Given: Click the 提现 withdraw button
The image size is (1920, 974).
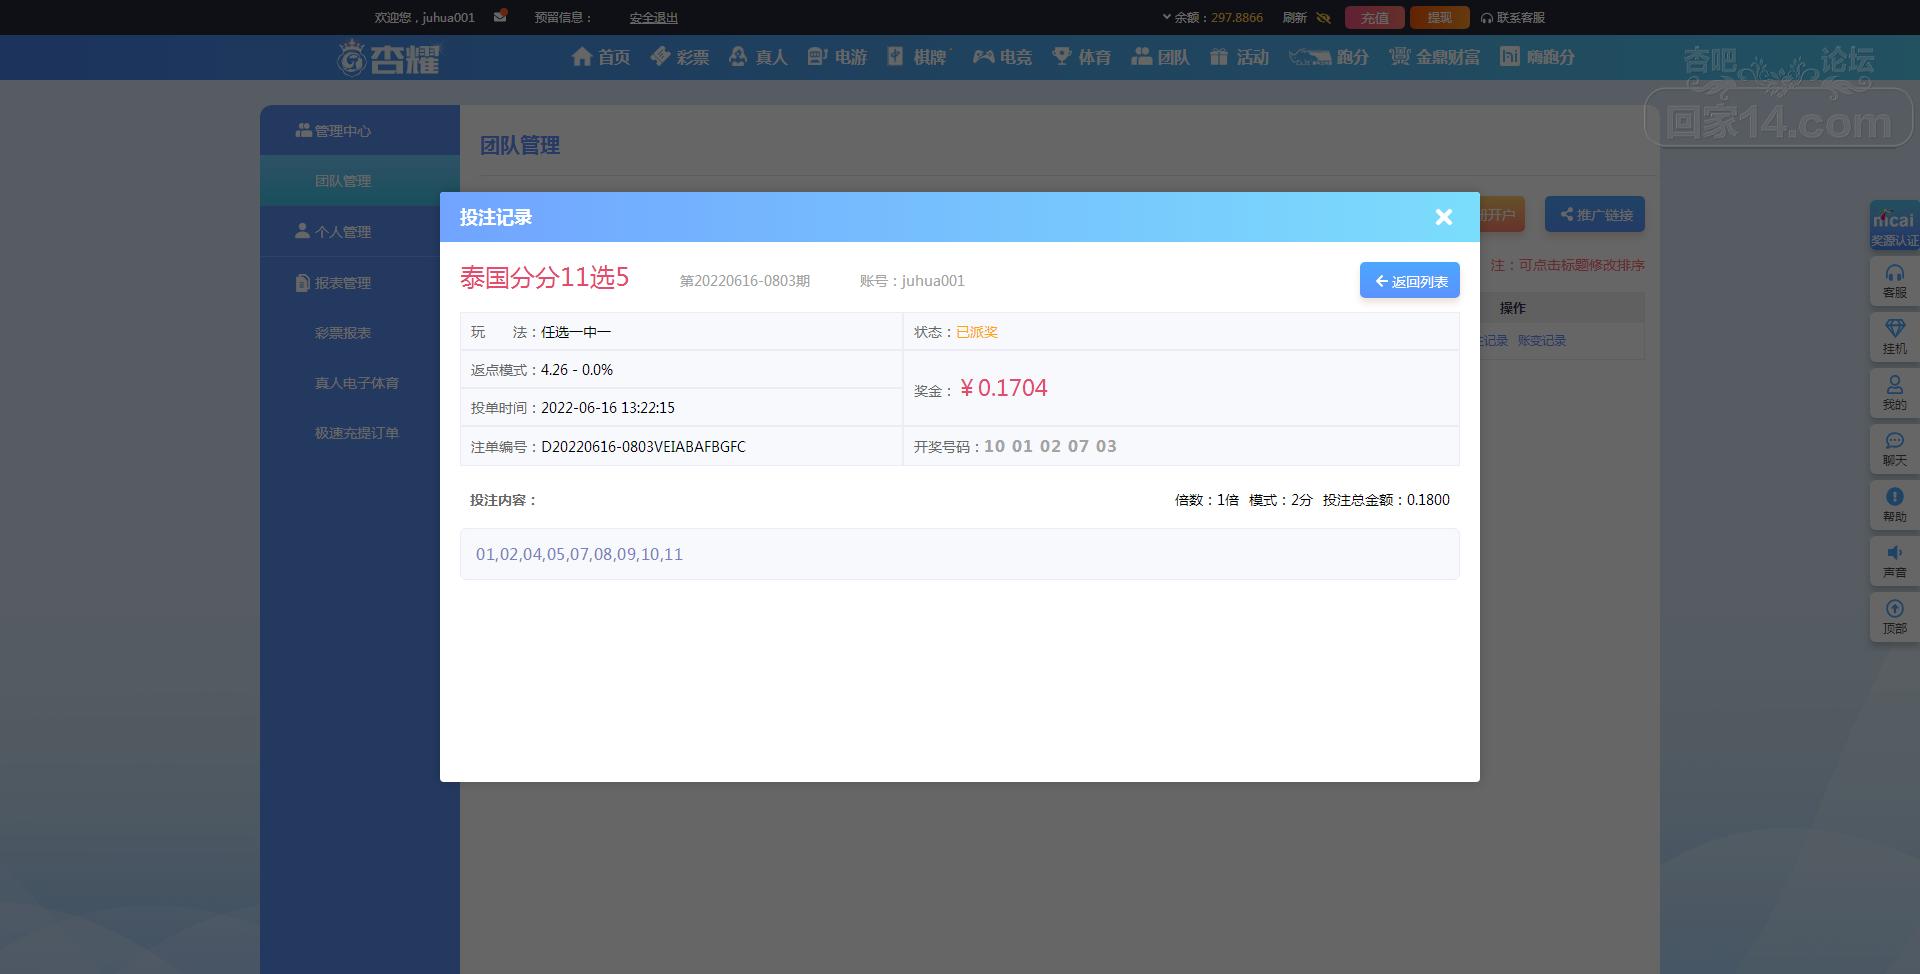Looking at the screenshot, I should [1439, 18].
